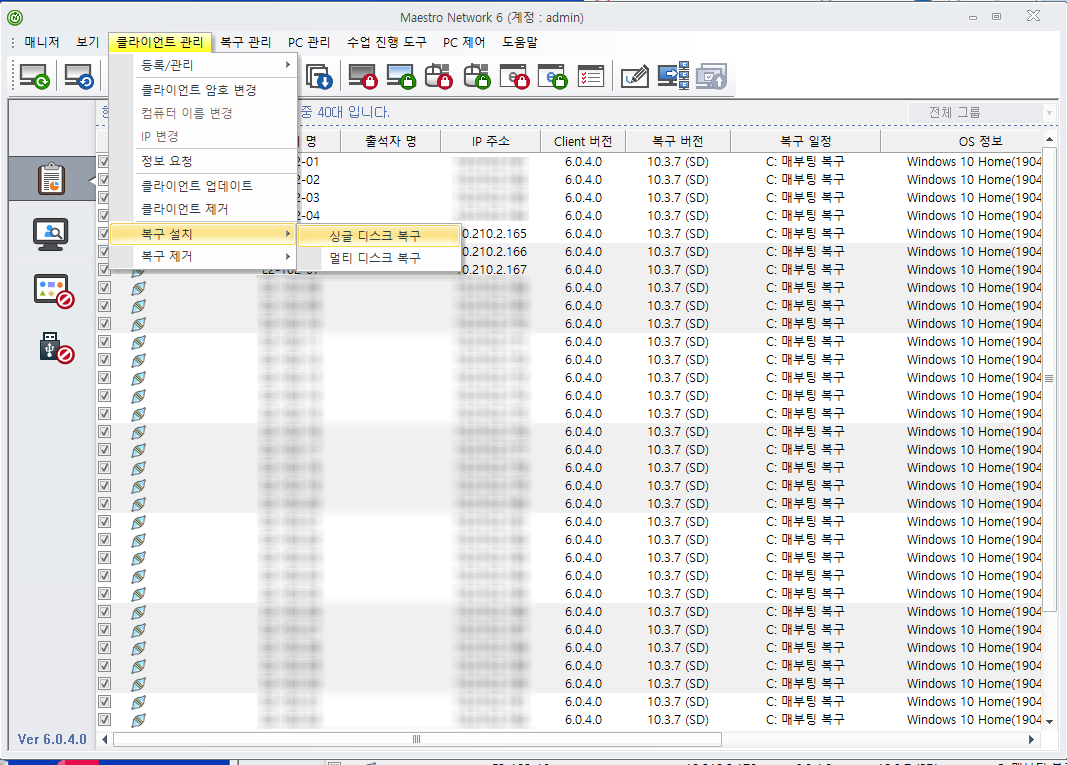Click the horizontal scrollbar thumb
1067x765 pixels.
pyautogui.click(x=417, y=739)
